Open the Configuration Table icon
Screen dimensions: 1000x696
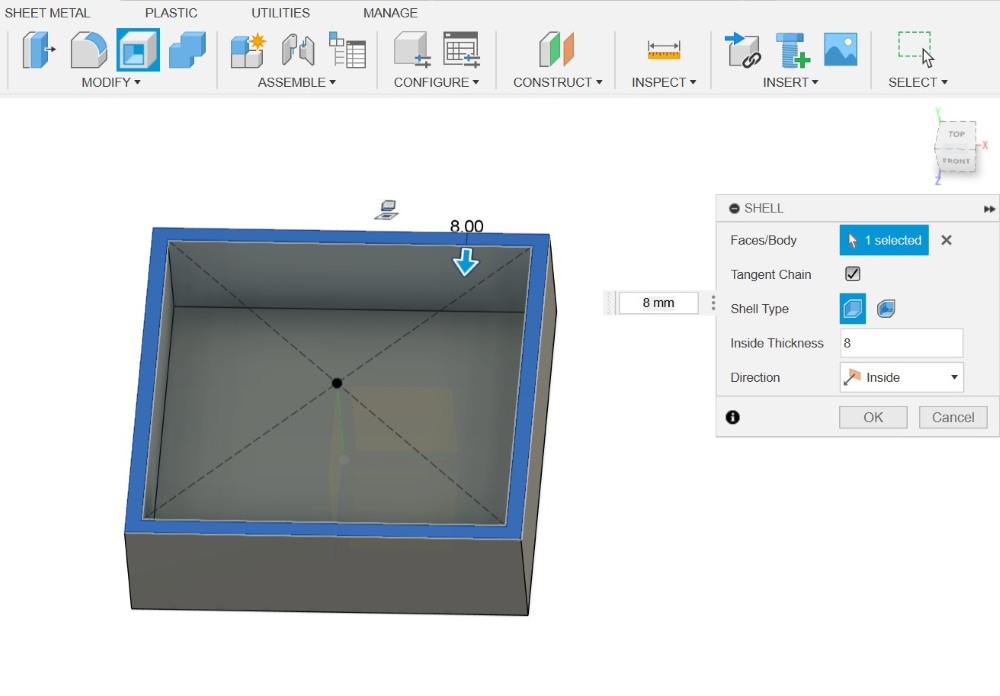pyautogui.click(x=461, y=50)
